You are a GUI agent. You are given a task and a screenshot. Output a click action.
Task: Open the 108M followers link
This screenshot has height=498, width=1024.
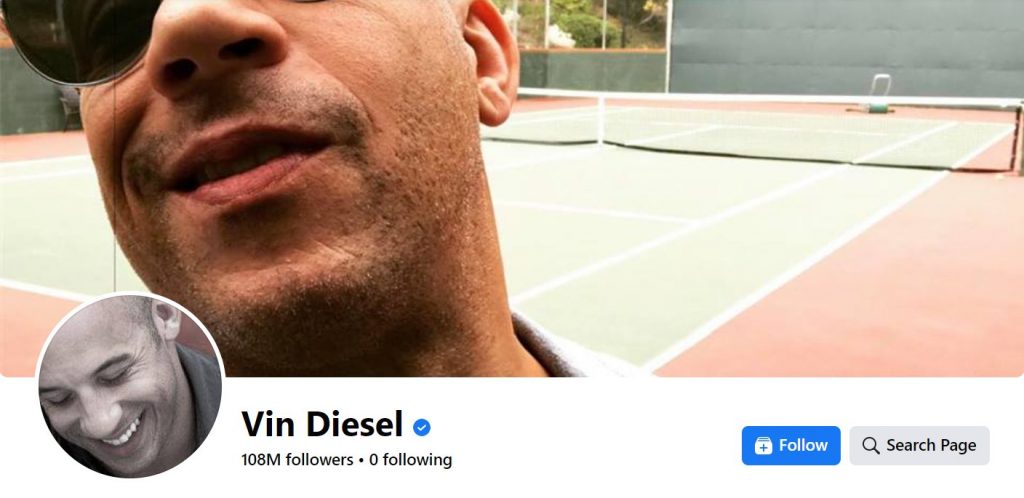point(296,460)
